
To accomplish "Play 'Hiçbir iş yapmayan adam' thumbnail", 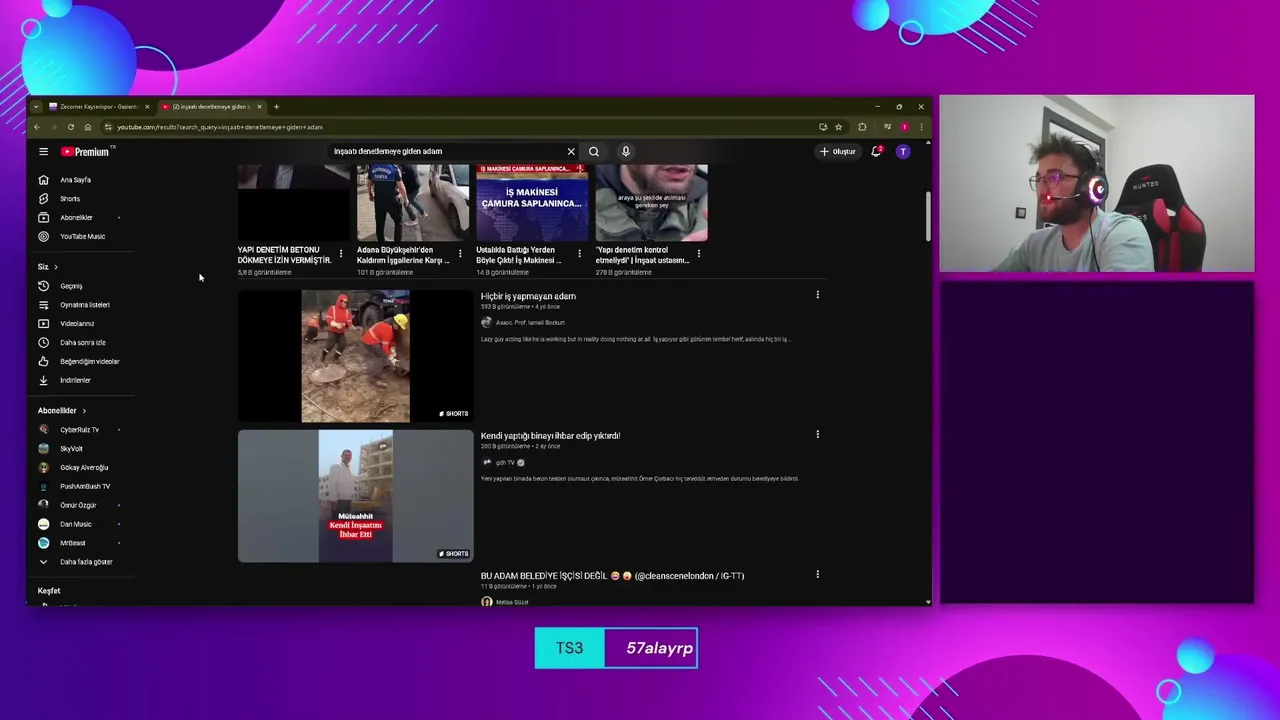I will (355, 357).
